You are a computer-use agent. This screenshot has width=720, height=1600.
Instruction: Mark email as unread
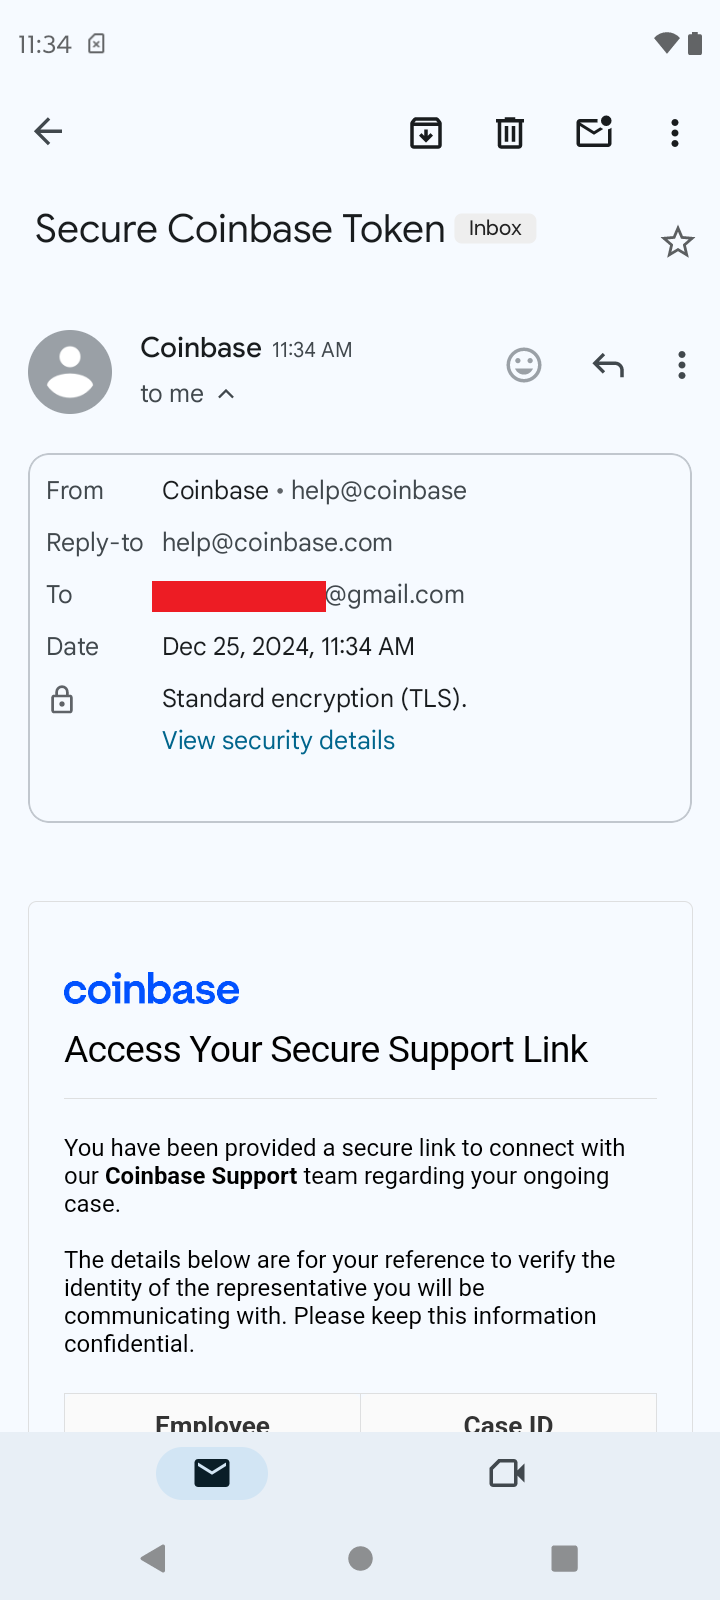click(594, 132)
